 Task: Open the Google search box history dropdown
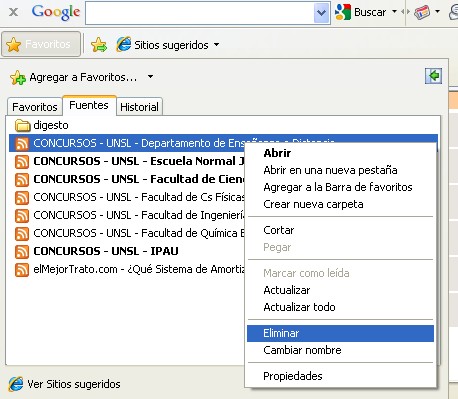(x=321, y=13)
